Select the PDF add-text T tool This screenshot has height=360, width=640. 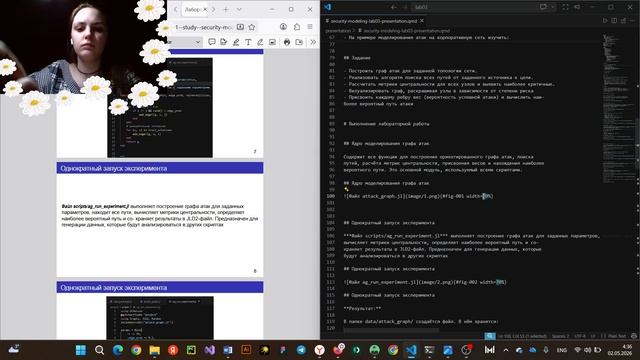(248, 42)
